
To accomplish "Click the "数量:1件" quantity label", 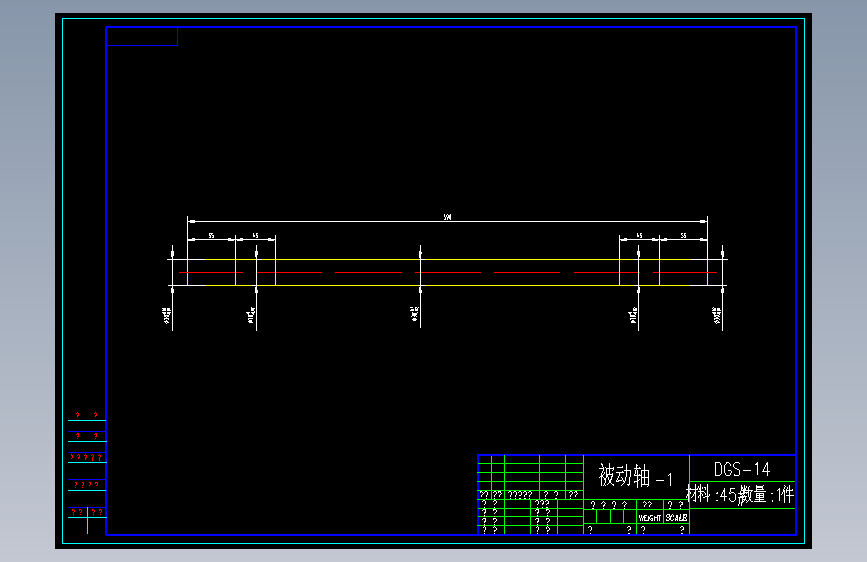I will tap(766, 494).
